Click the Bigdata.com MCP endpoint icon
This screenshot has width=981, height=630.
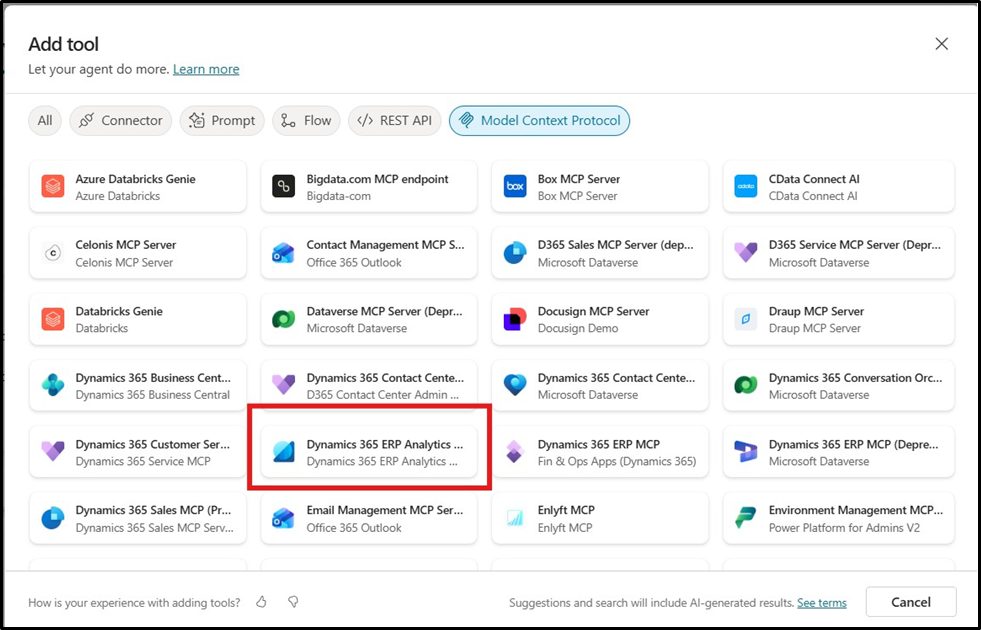[x=283, y=186]
